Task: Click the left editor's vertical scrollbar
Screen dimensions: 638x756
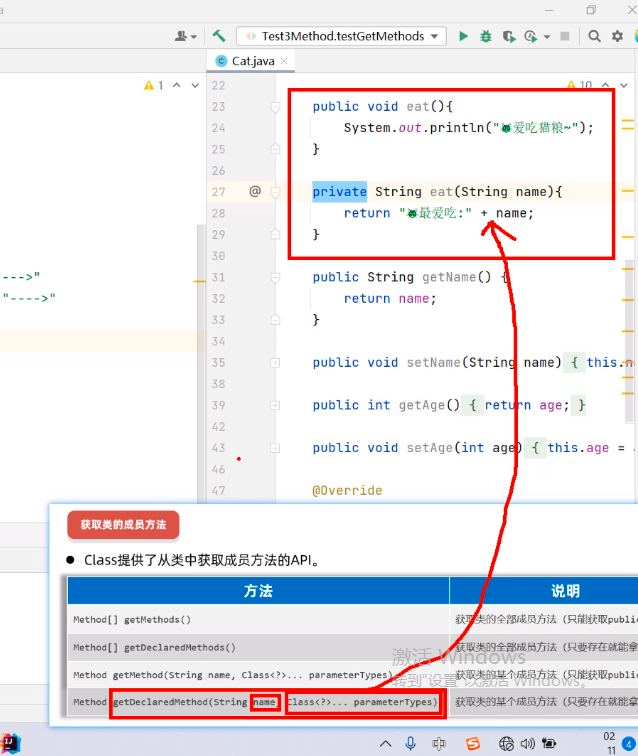Action: (201, 362)
